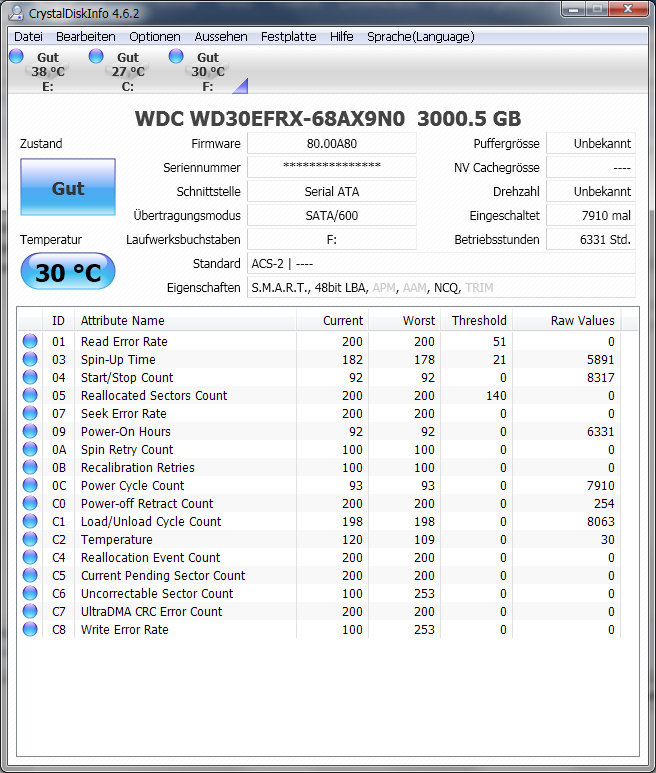Click status orb for Power Cycle Count

(x=30, y=485)
